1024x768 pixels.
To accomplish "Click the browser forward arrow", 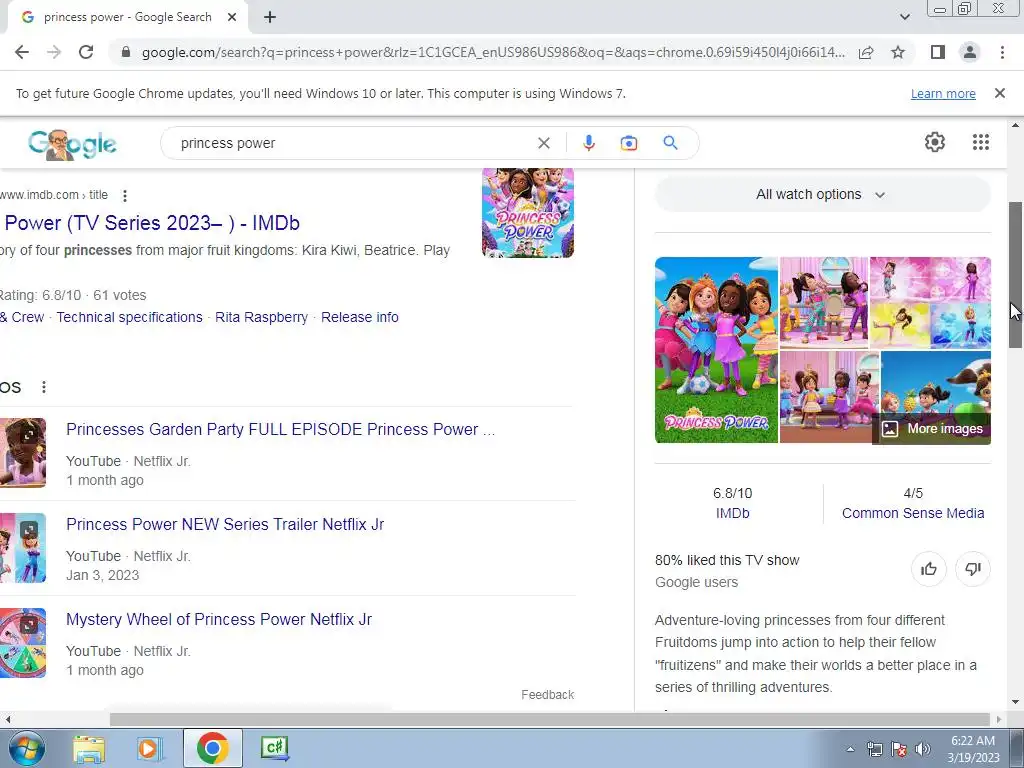I will pos(54,52).
